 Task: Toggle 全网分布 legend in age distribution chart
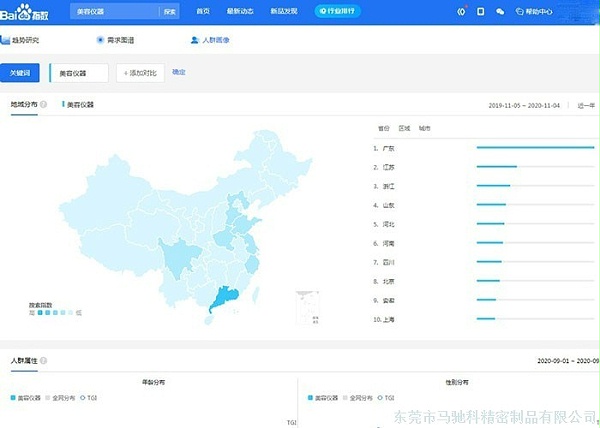pyautogui.click(x=65, y=397)
